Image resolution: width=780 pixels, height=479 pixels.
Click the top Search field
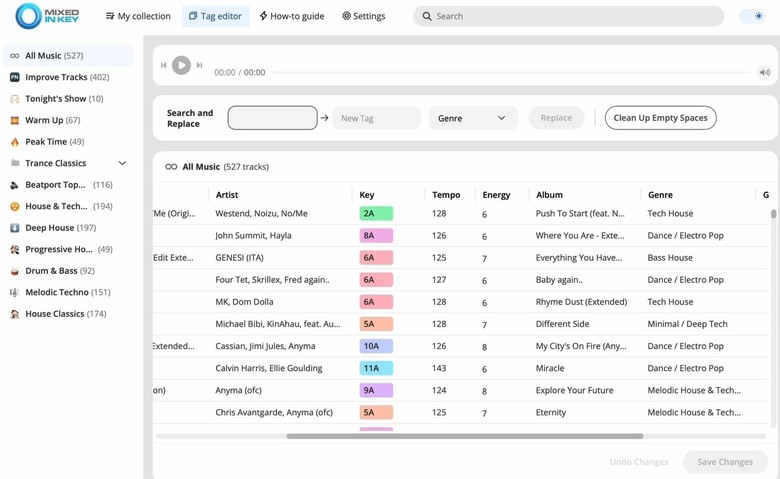point(569,16)
